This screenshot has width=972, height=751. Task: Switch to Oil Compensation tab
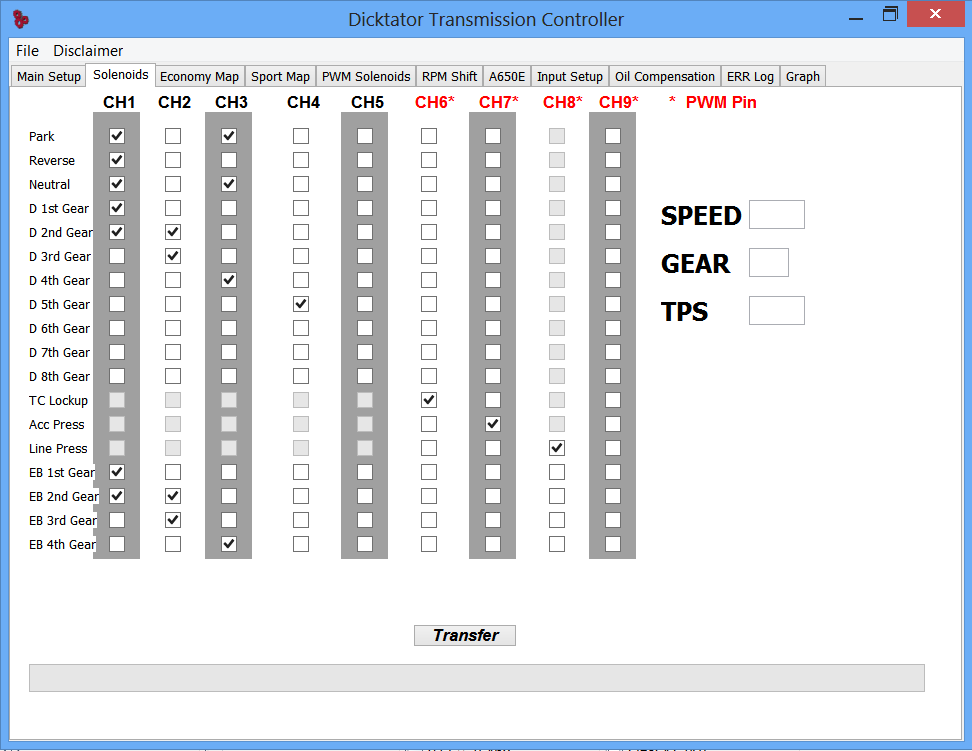665,76
